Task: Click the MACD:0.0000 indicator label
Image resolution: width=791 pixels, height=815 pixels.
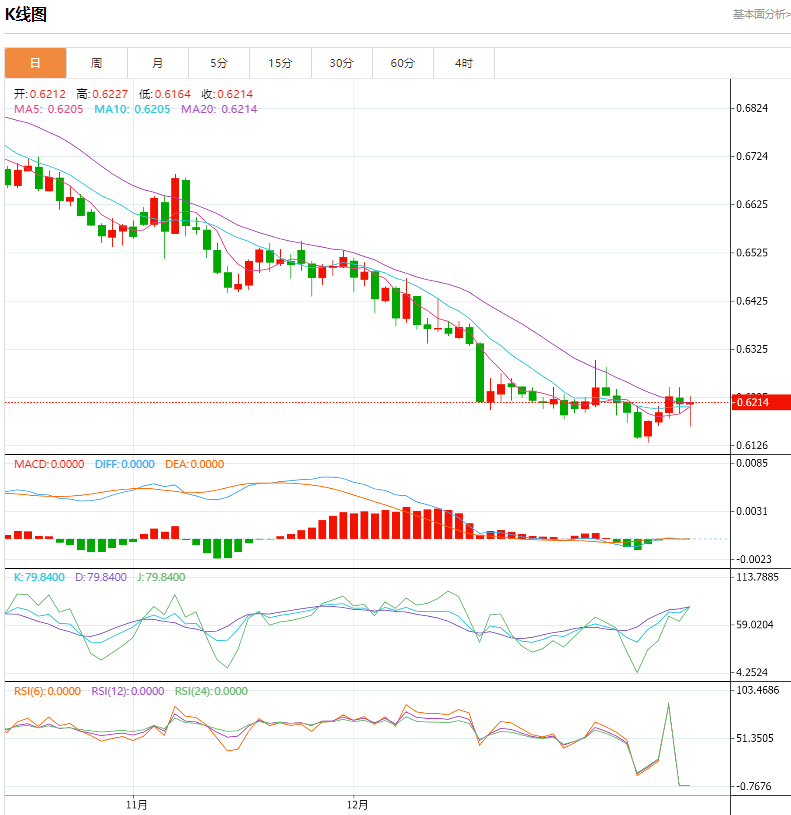Action: tap(49, 464)
